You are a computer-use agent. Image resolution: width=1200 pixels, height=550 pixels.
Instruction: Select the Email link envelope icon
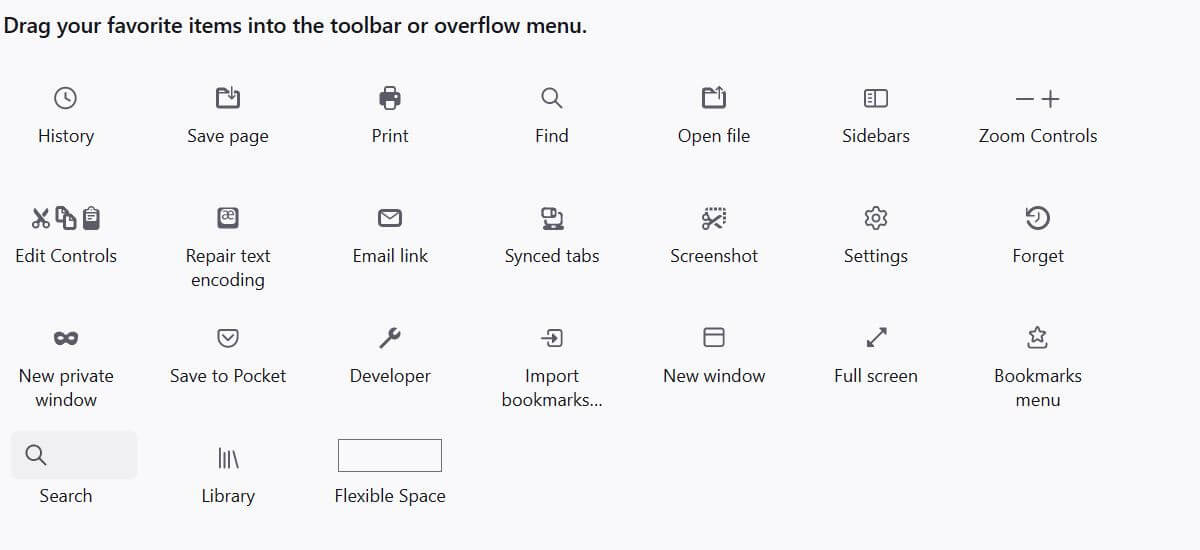390,218
